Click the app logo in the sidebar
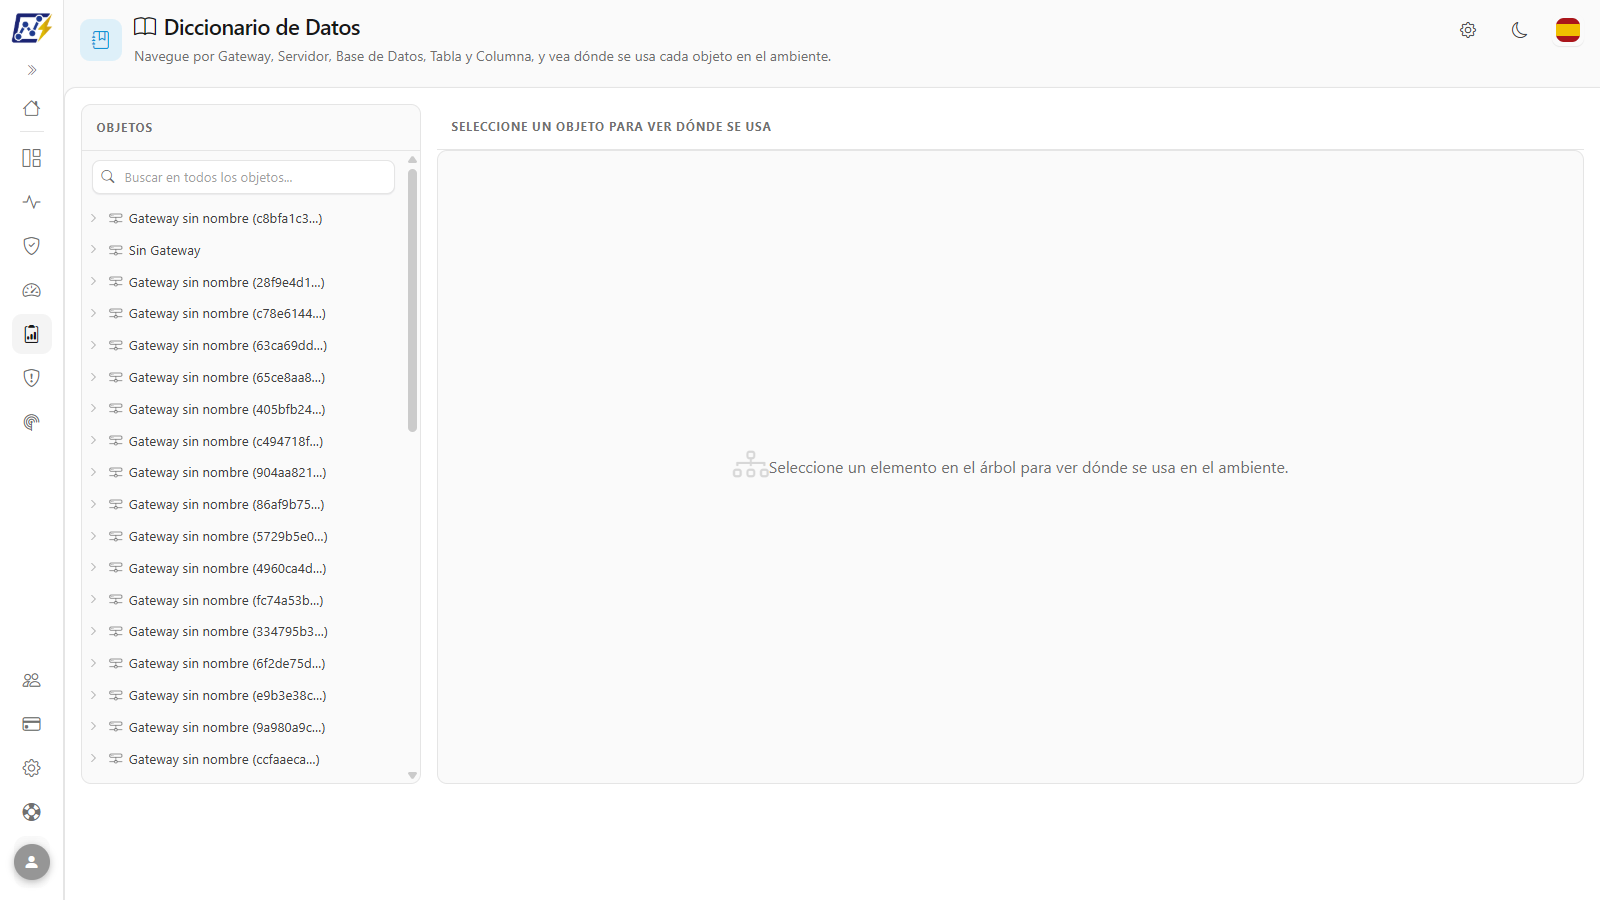 coord(31,28)
